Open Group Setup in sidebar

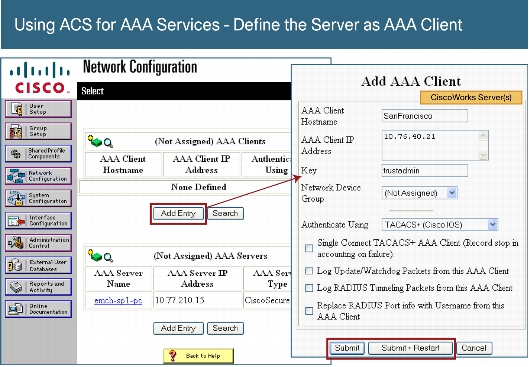(x=38, y=131)
